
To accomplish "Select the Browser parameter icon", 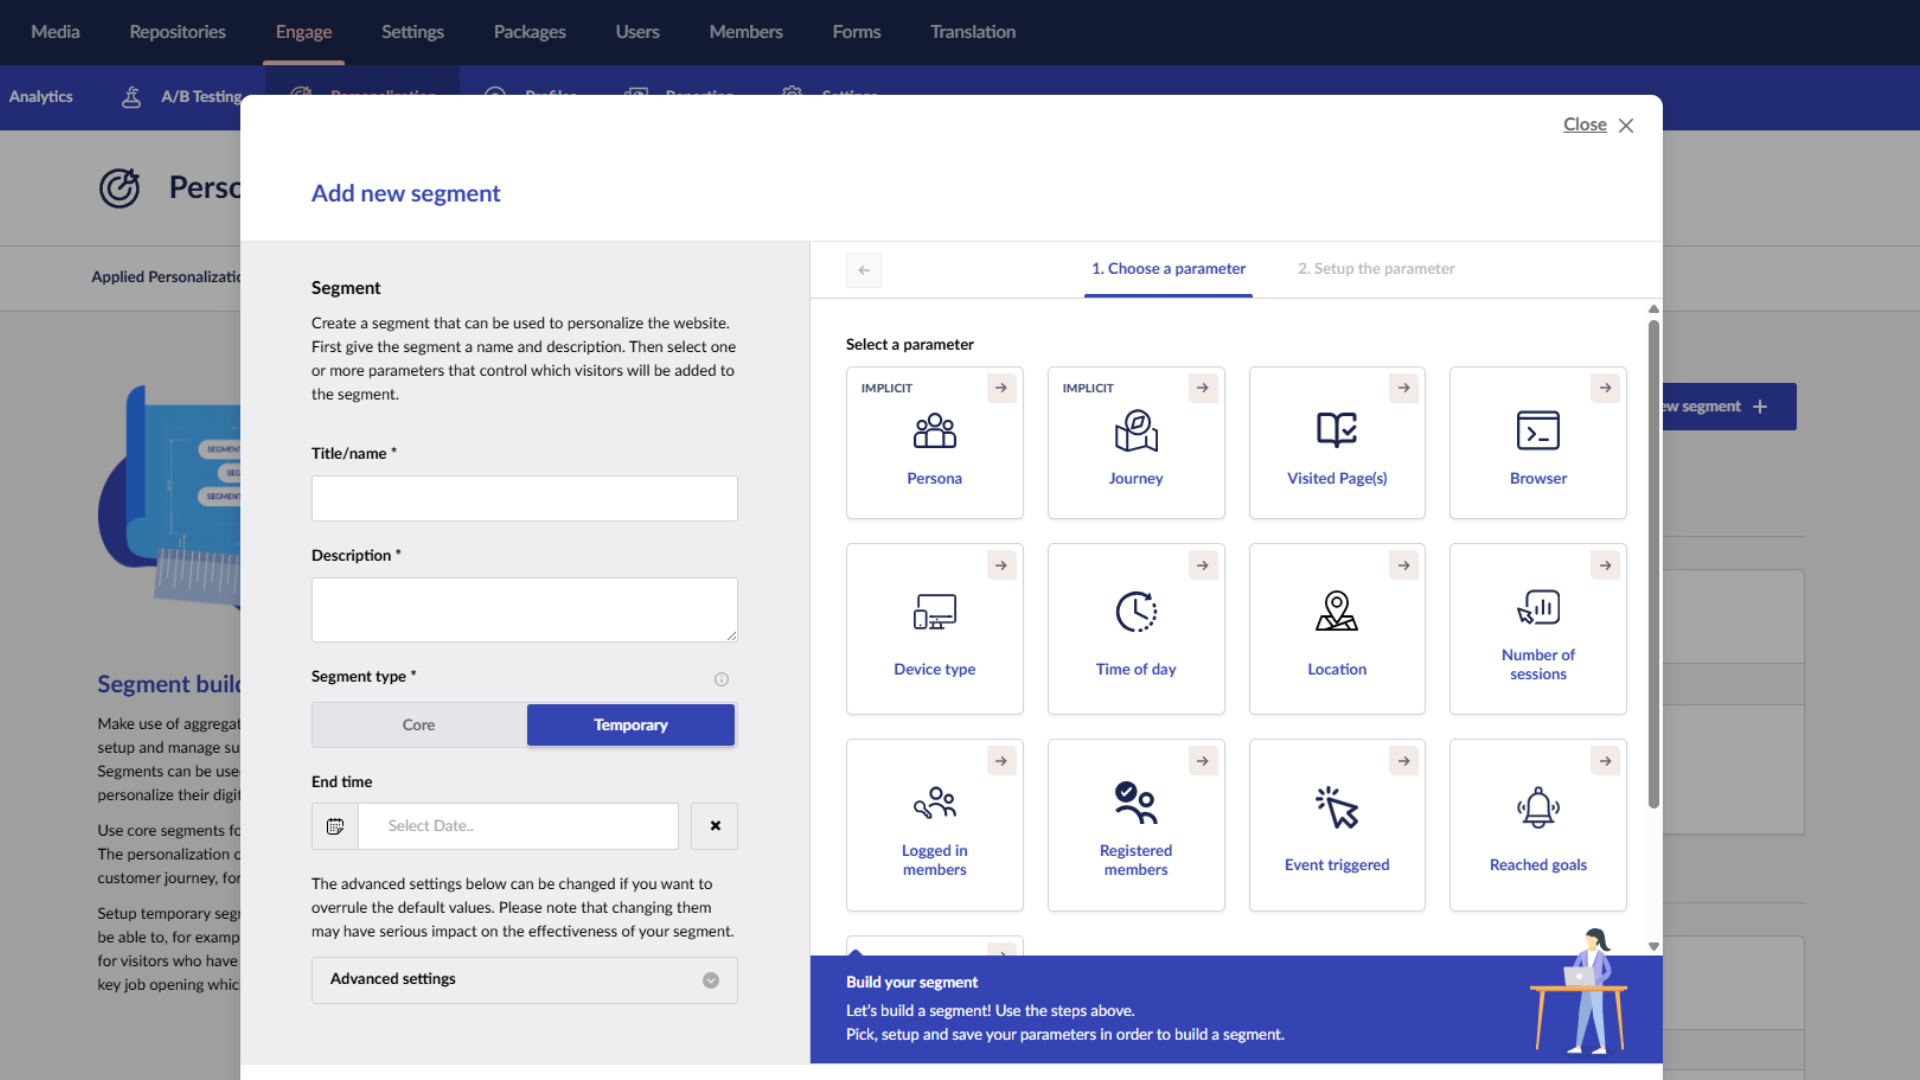I will tap(1537, 431).
